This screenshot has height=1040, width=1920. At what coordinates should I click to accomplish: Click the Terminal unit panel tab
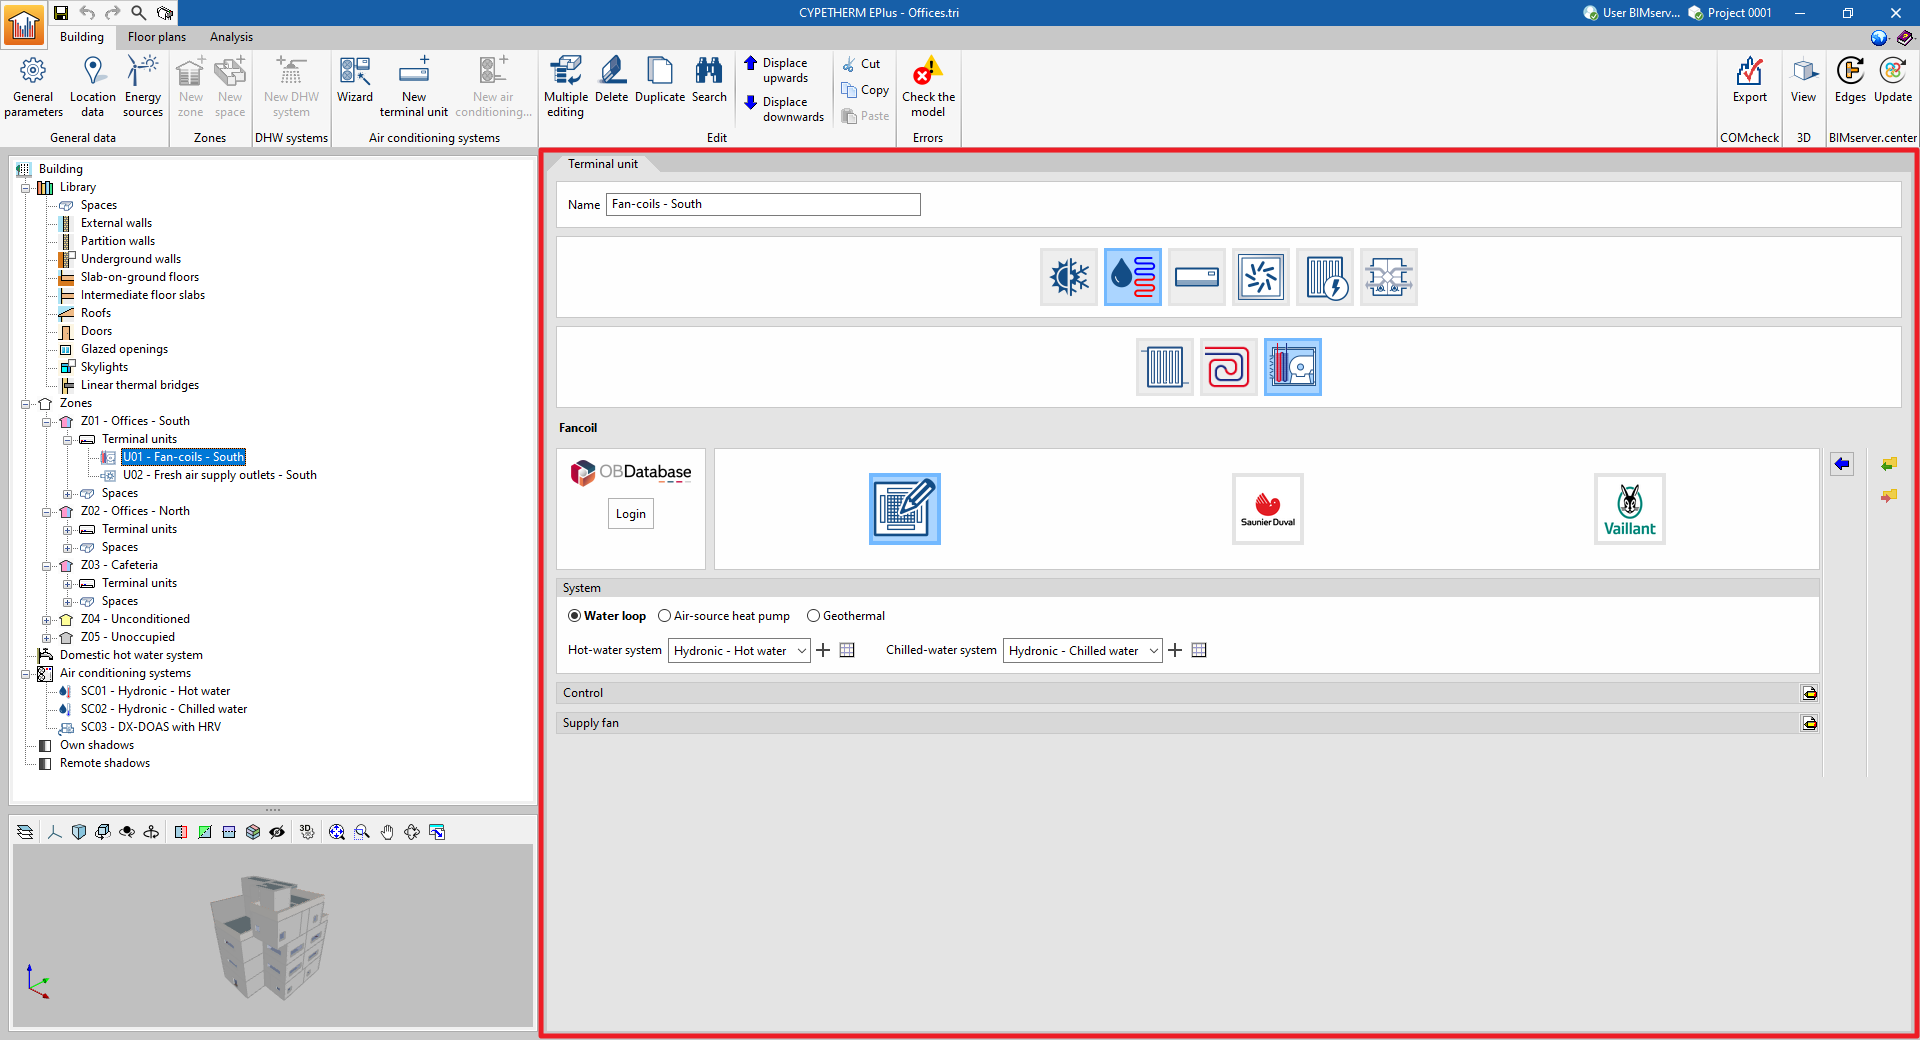[603, 164]
